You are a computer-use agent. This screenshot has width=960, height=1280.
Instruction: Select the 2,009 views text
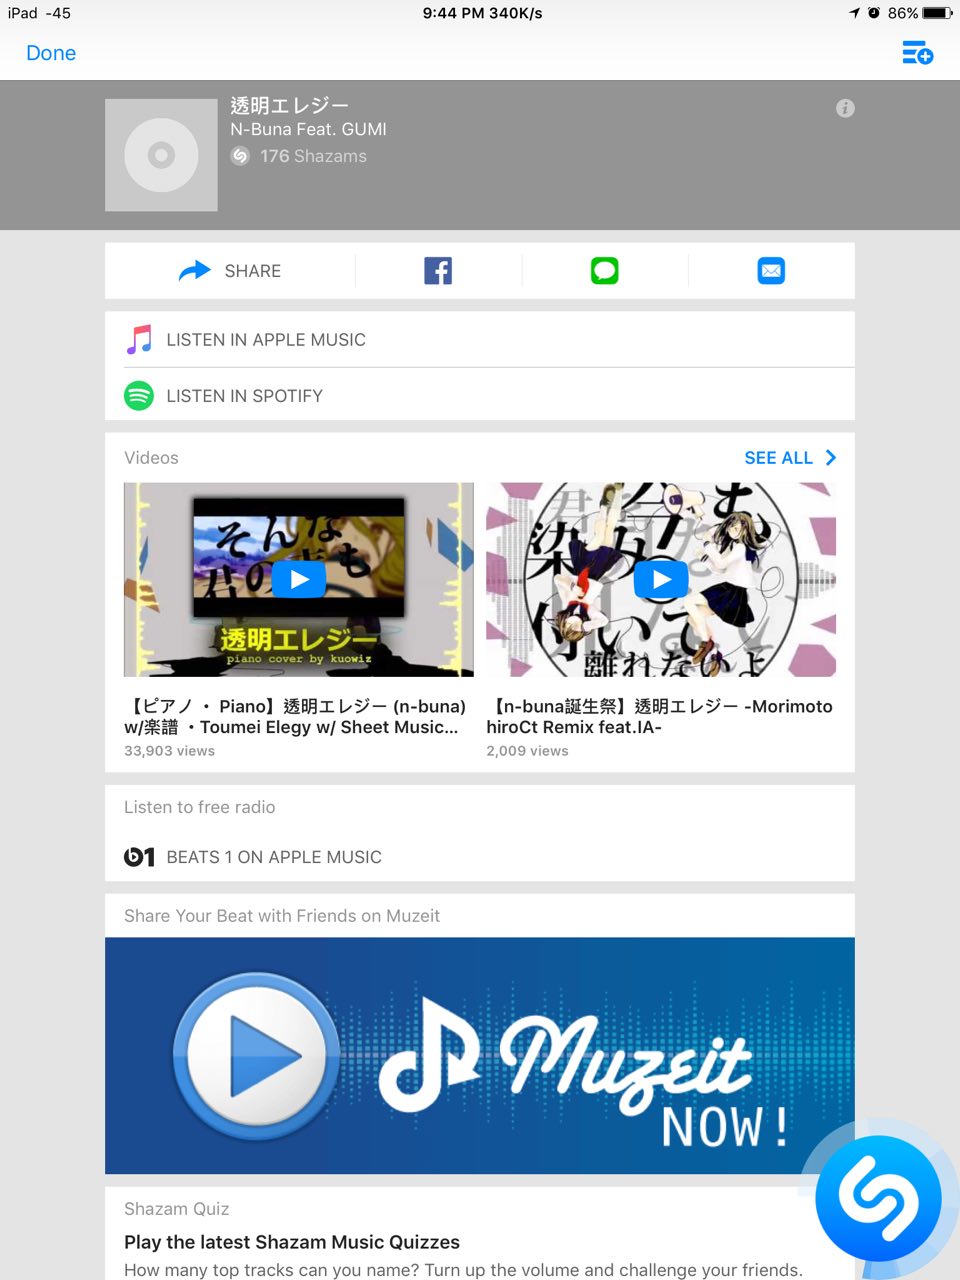pyautogui.click(x=527, y=751)
